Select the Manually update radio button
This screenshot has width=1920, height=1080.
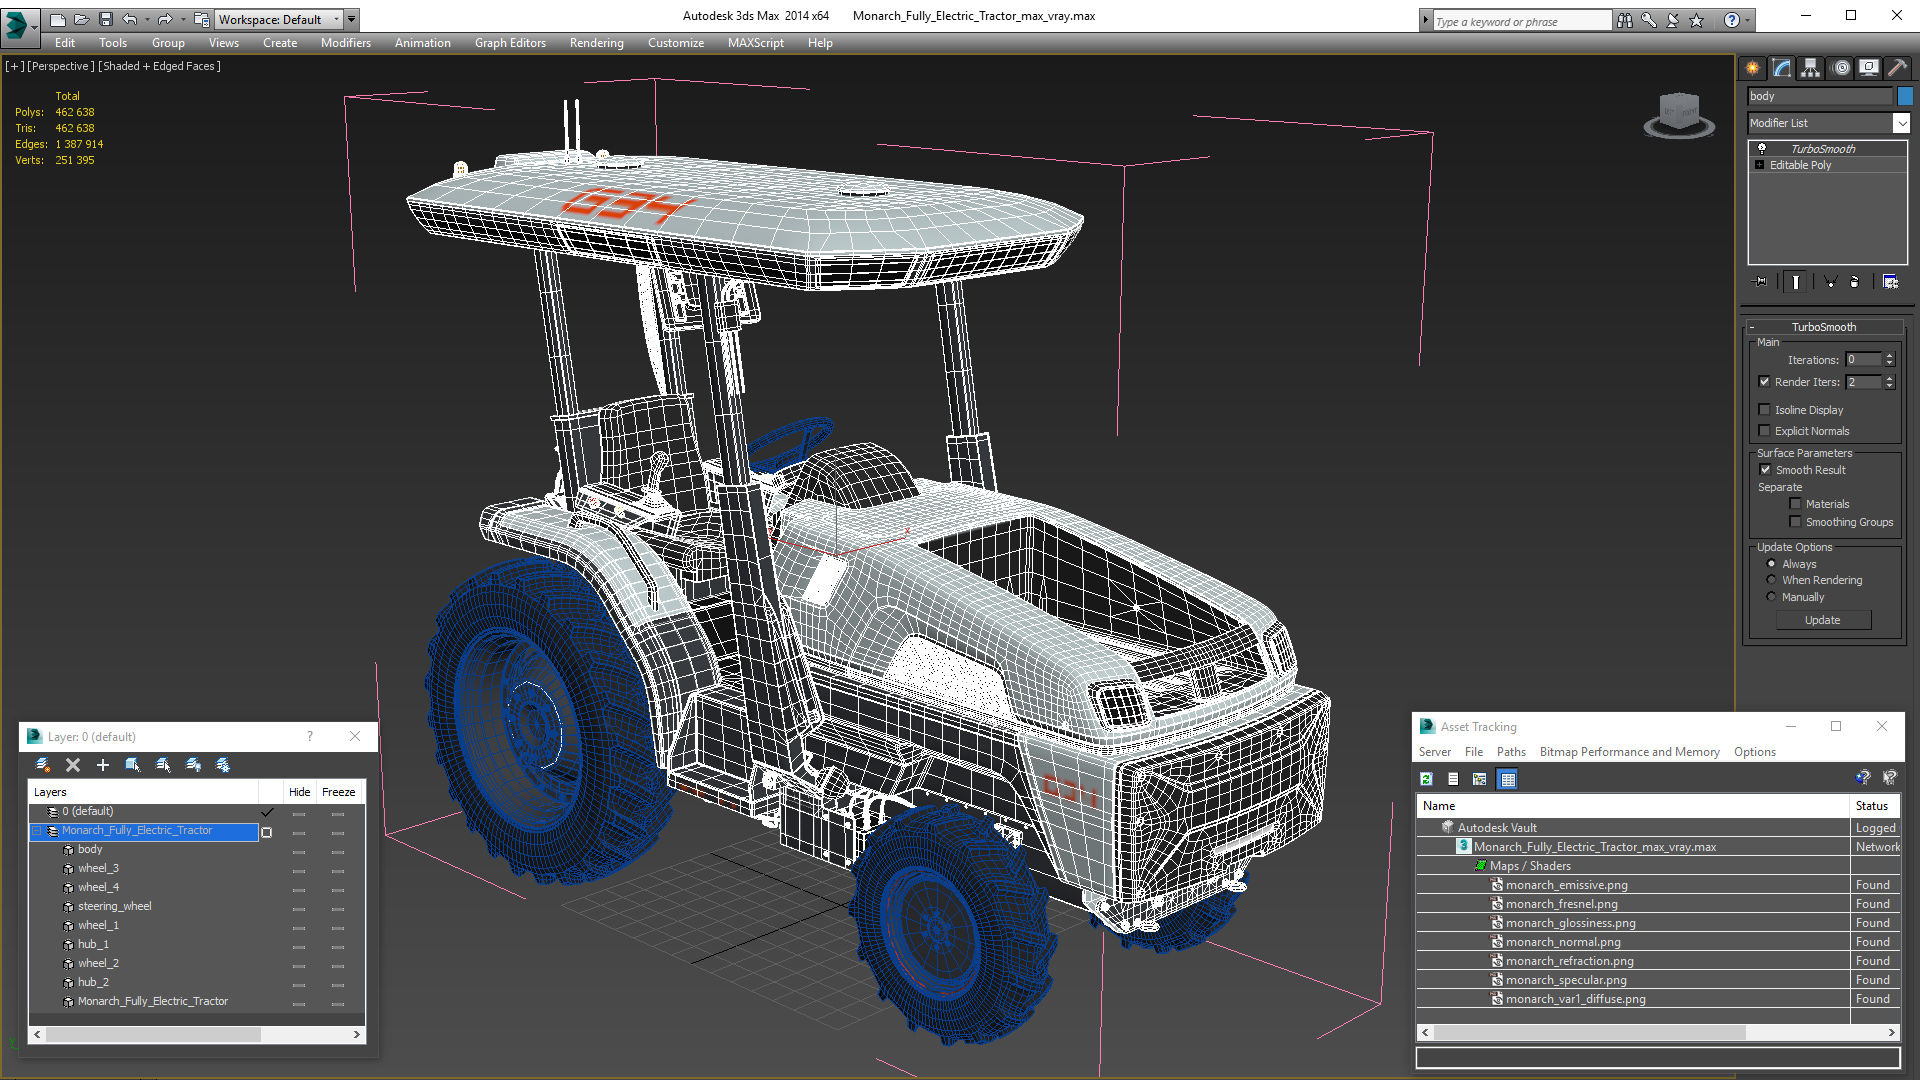coord(1771,597)
